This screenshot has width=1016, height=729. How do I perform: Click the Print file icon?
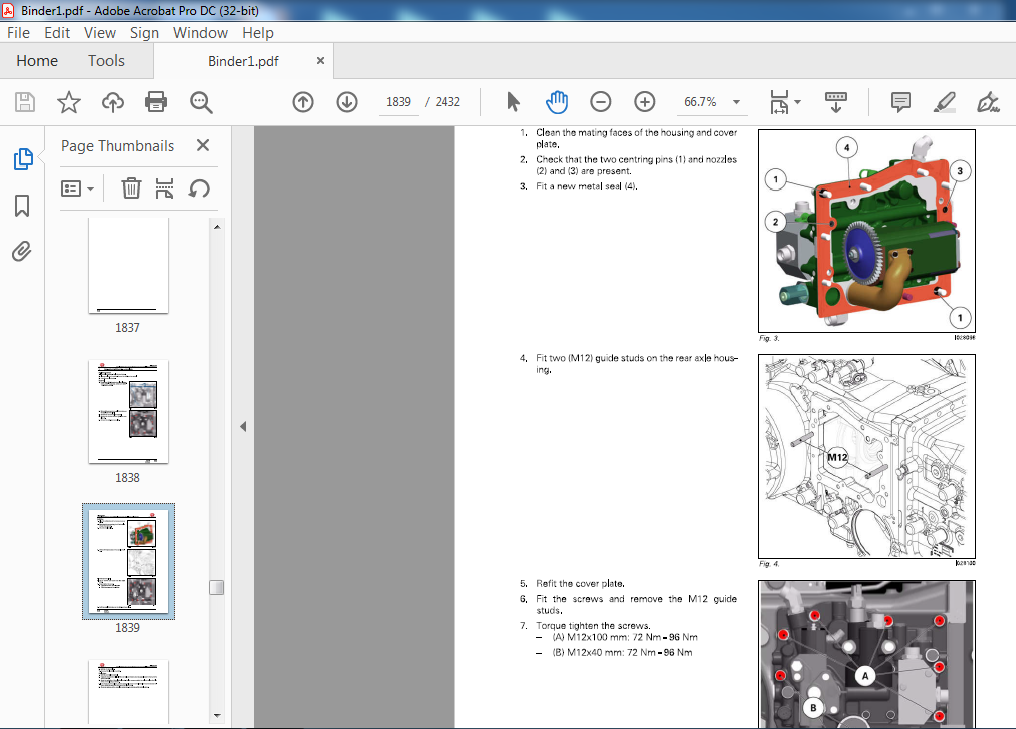point(156,102)
